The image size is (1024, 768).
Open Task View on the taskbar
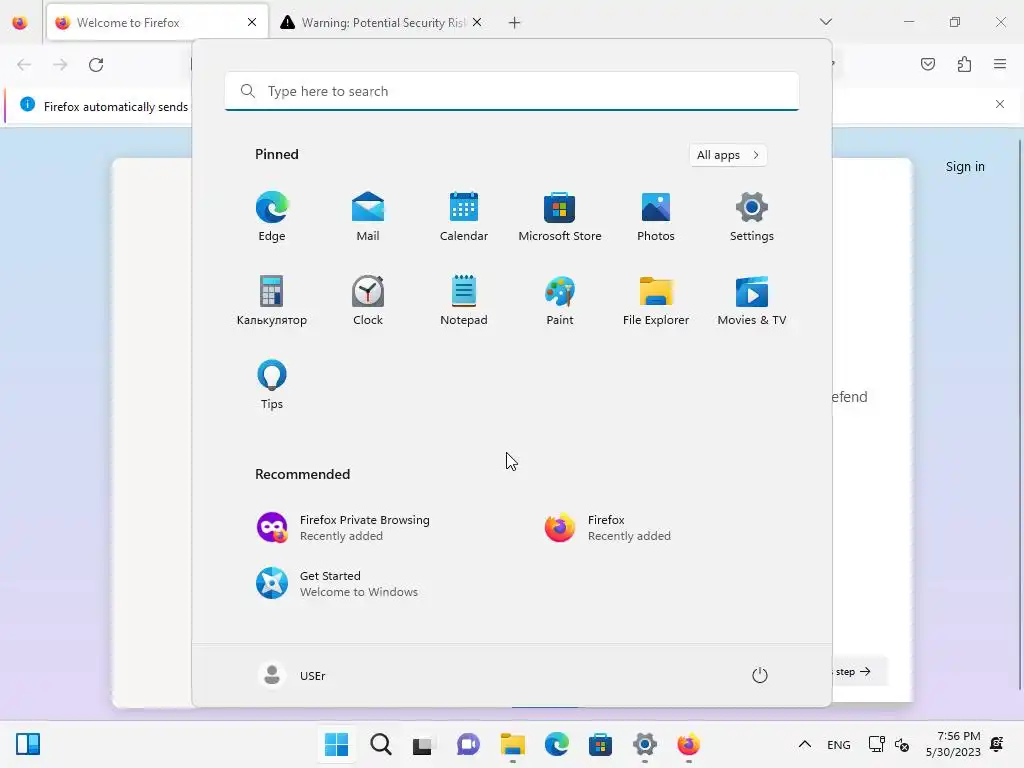[x=423, y=744]
